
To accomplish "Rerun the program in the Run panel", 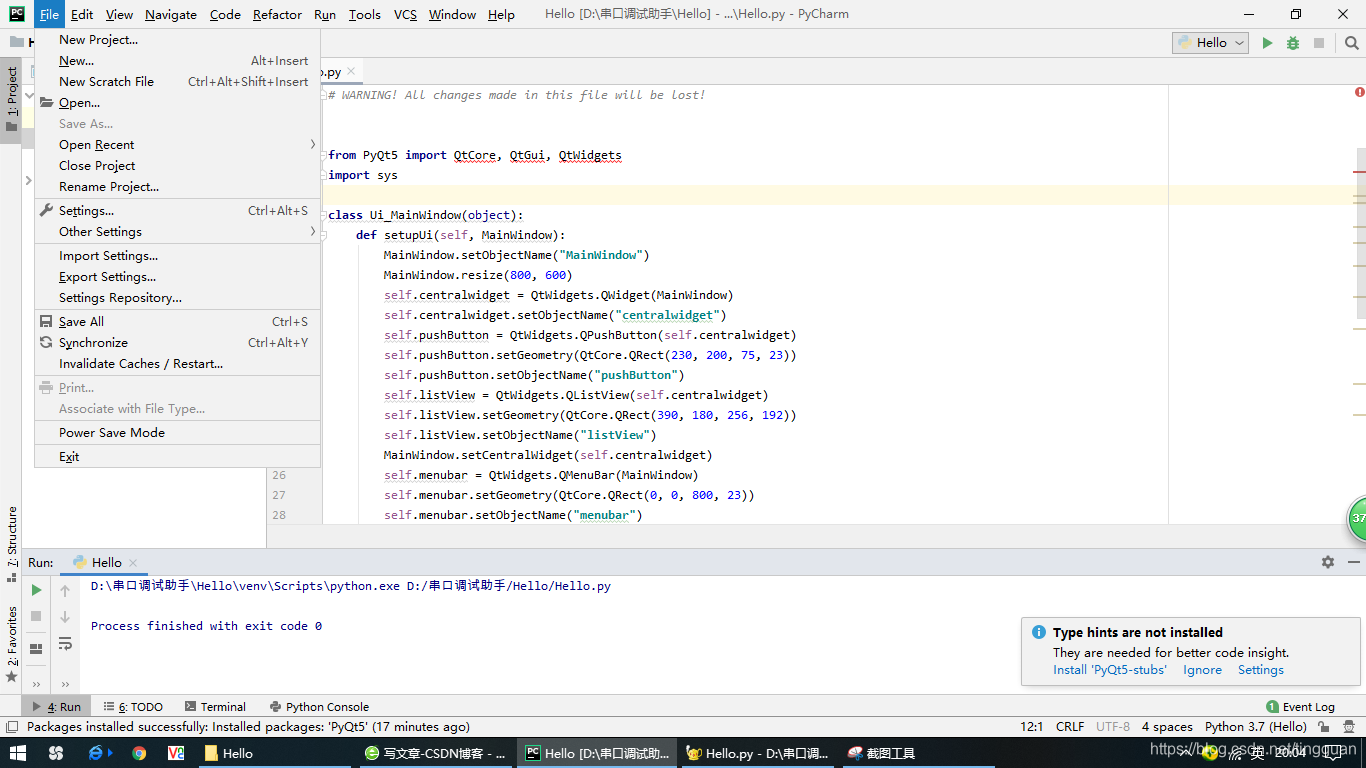I will pyautogui.click(x=36, y=590).
